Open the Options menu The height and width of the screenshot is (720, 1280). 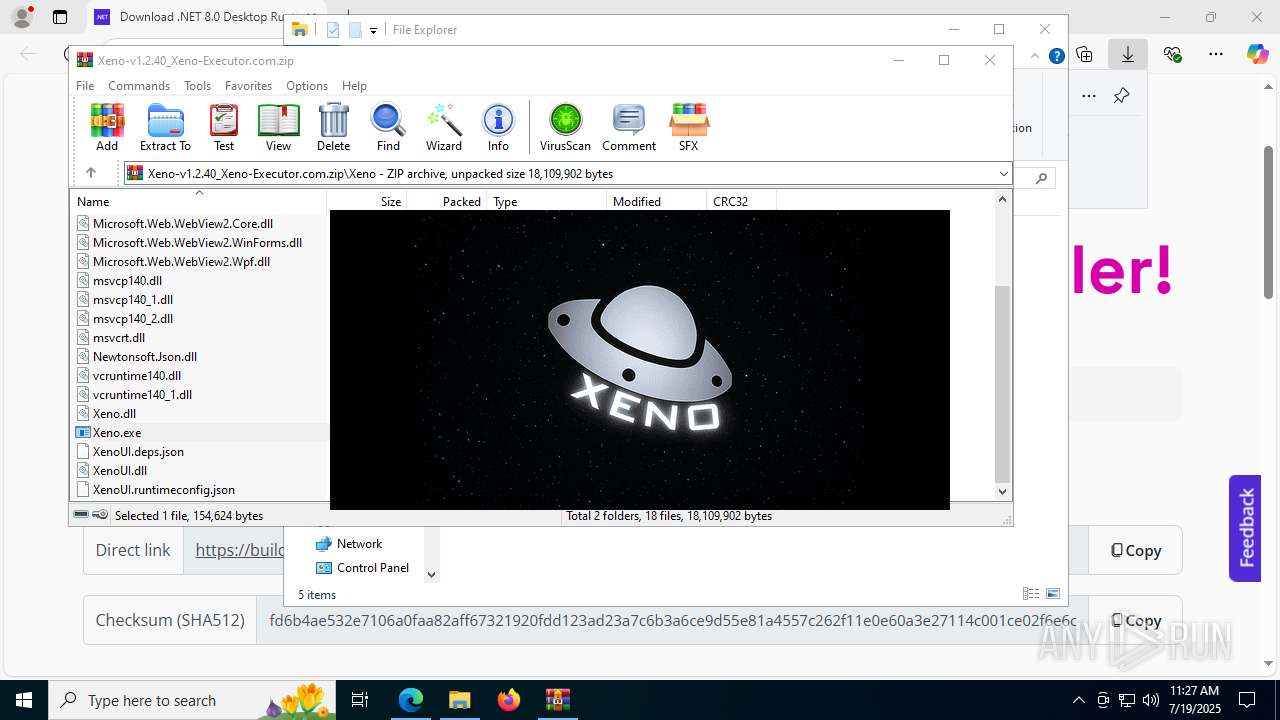[307, 86]
